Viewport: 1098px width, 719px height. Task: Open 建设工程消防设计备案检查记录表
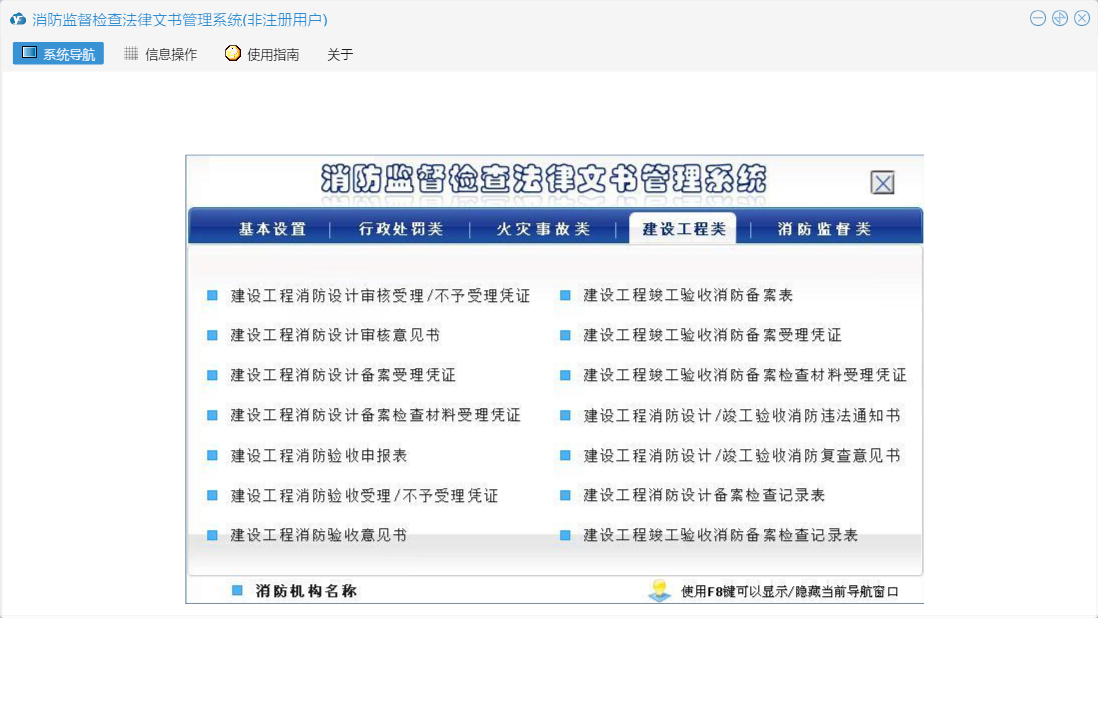704,495
